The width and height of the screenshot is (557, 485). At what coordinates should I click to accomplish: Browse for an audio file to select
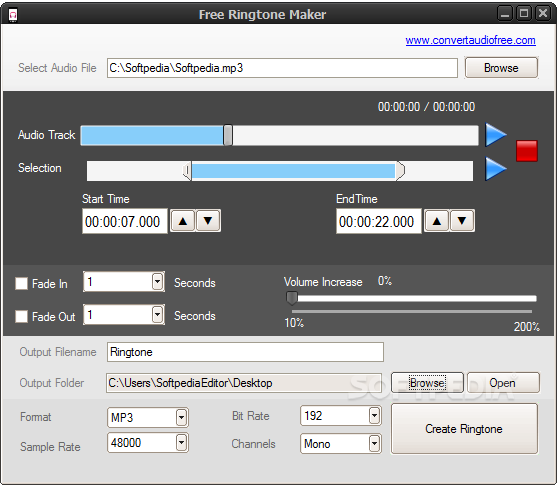[x=501, y=68]
